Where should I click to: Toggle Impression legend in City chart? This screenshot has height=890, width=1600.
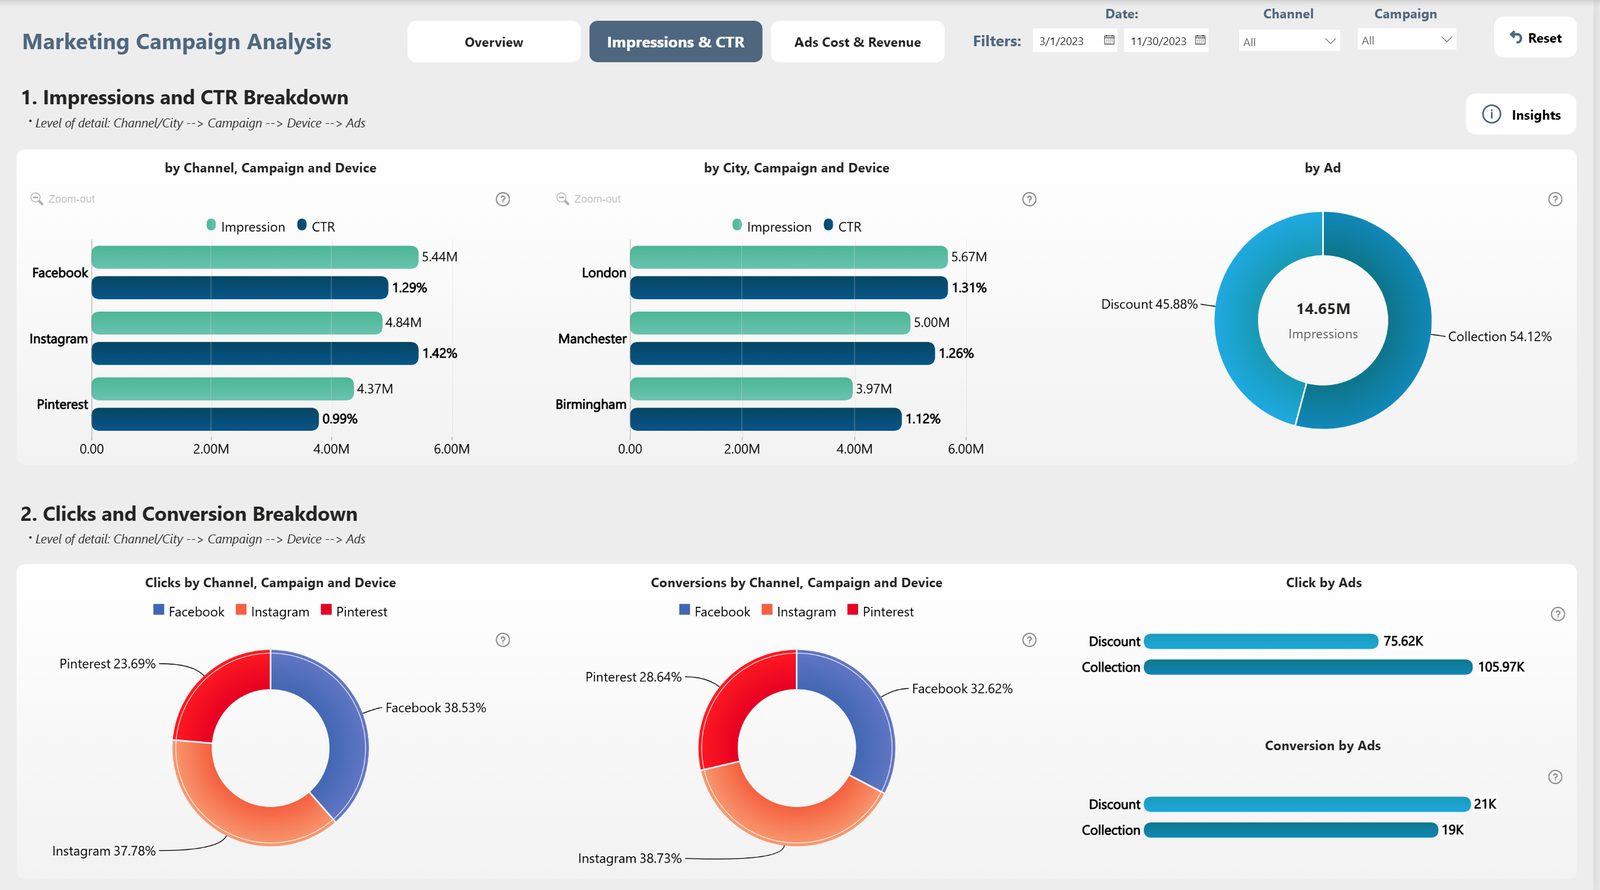[772, 227]
